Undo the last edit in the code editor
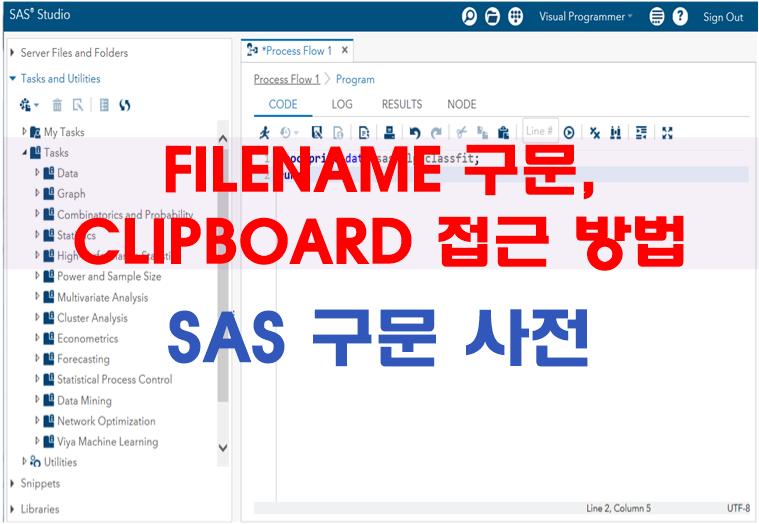This screenshot has width=759, height=524. 415,133
